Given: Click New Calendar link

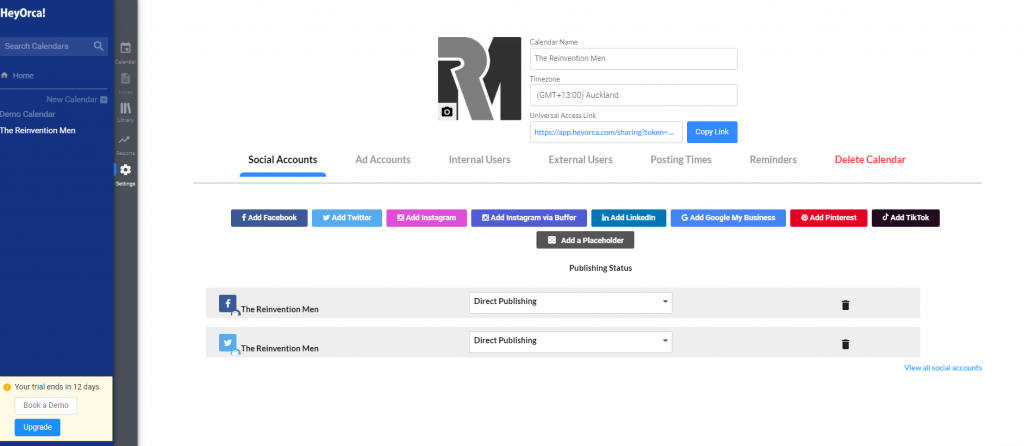Looking at the screenshot, I should point(71,99).
